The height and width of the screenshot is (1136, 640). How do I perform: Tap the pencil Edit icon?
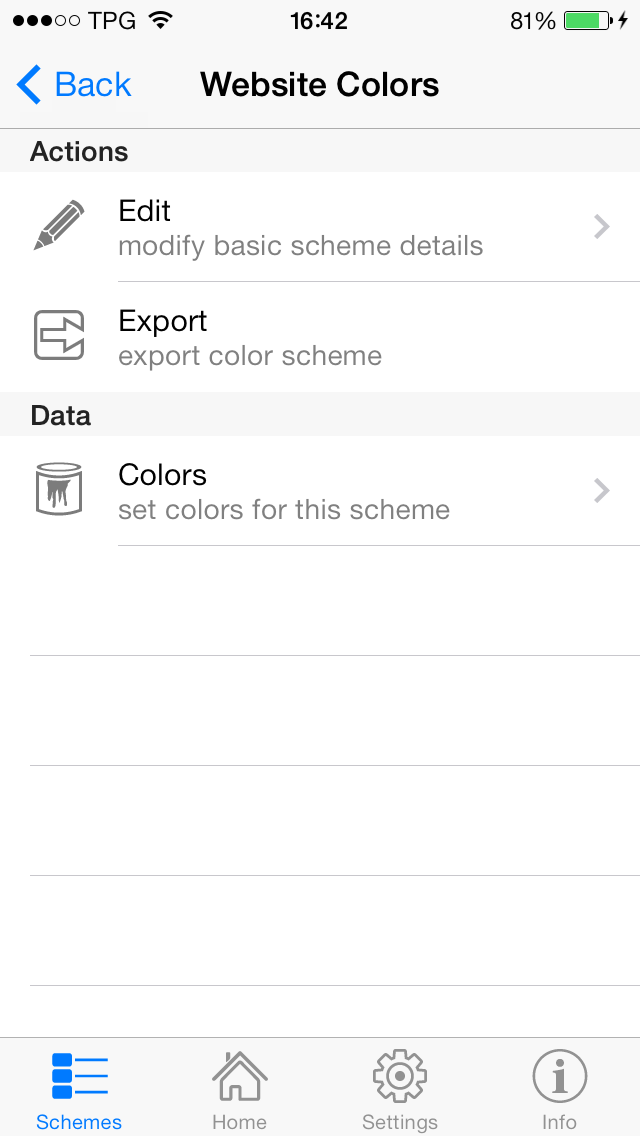(59, 225)
